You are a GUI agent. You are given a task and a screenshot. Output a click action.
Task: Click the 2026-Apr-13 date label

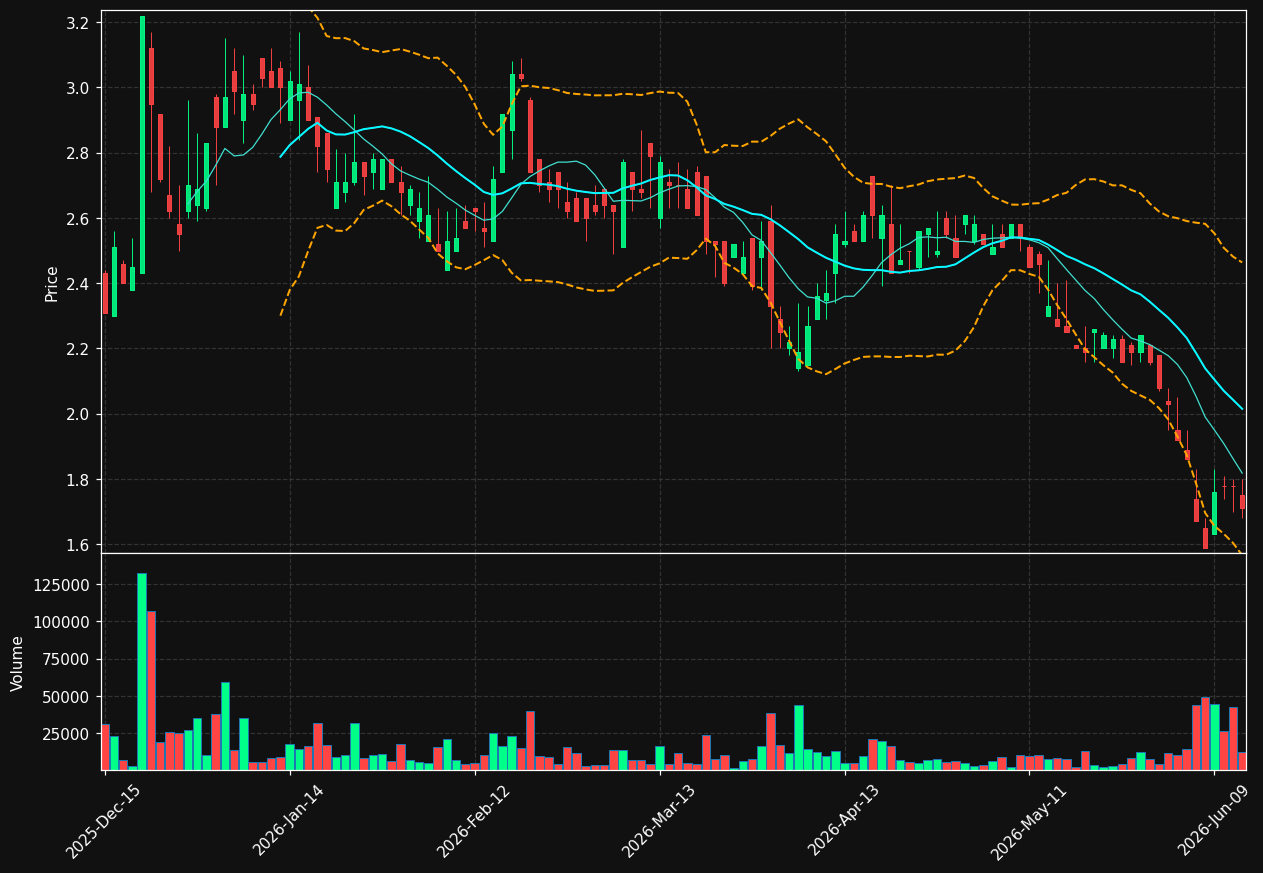click(844, 821)
